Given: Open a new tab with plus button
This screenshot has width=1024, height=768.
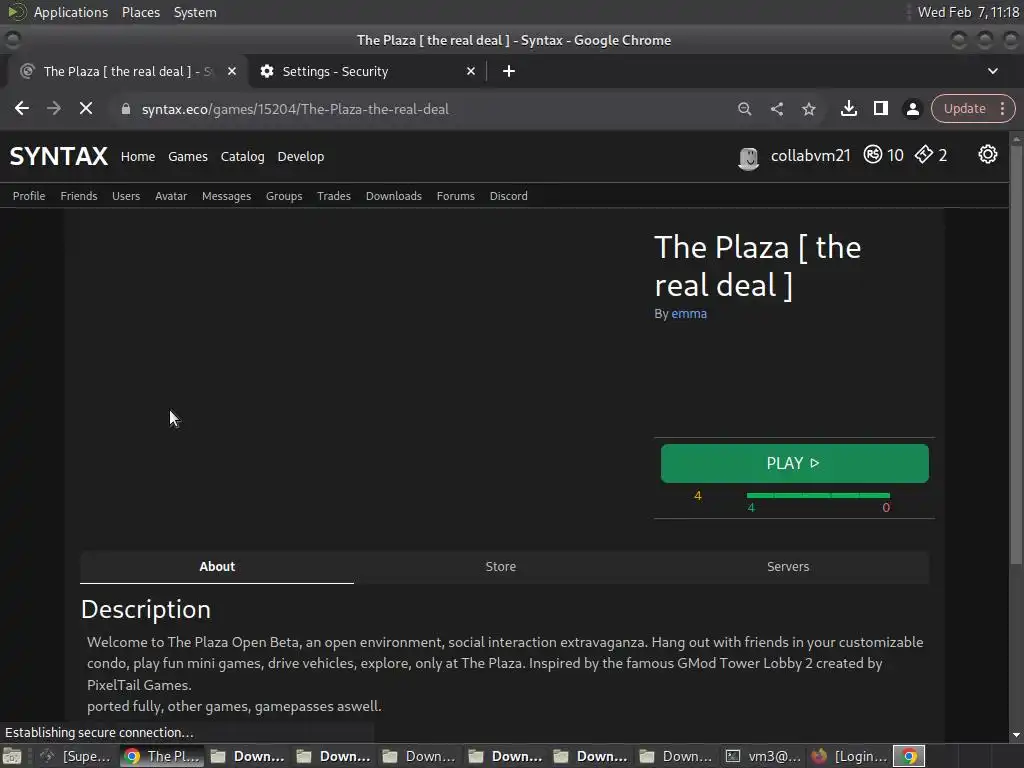Looking at the screenshot, I should 509,71.
